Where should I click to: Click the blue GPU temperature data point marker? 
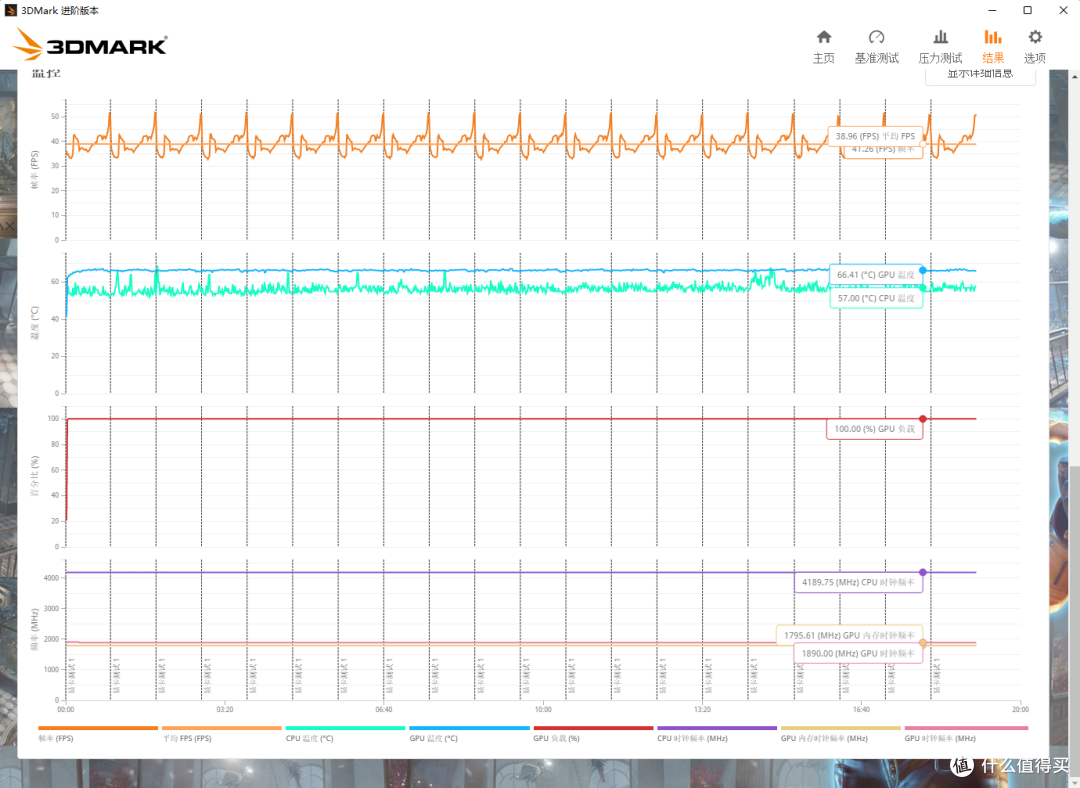[922, 271]
